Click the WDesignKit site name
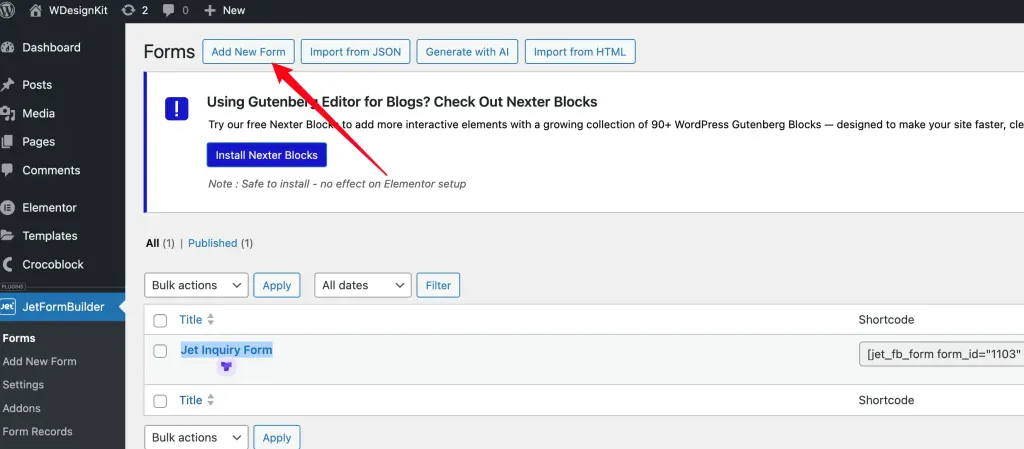This screenshot has width=1024, height=449. point(78,10)
